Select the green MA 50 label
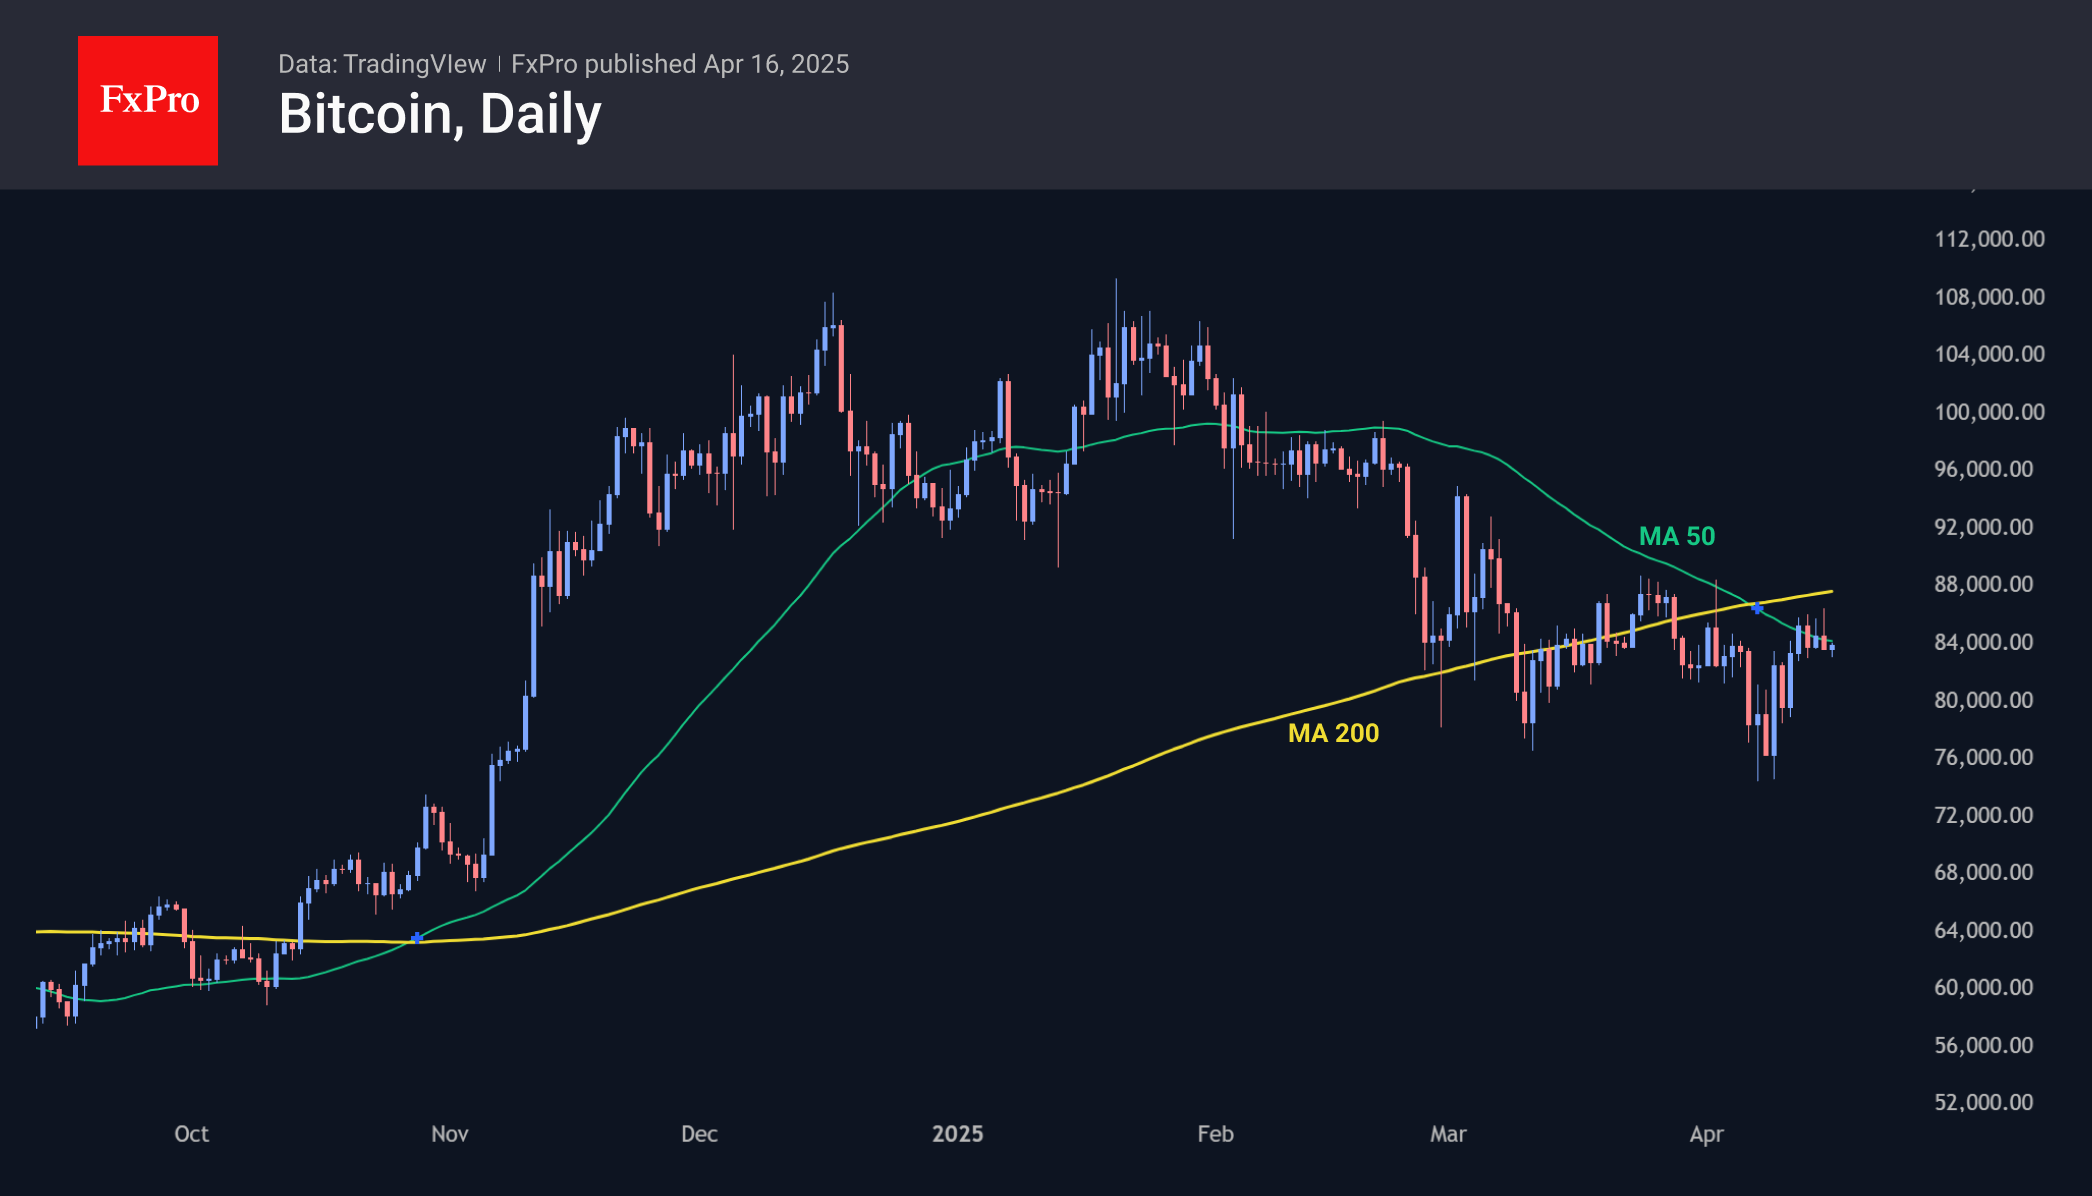The height and width of the screenshot is (1196, 2092). 1676,536
